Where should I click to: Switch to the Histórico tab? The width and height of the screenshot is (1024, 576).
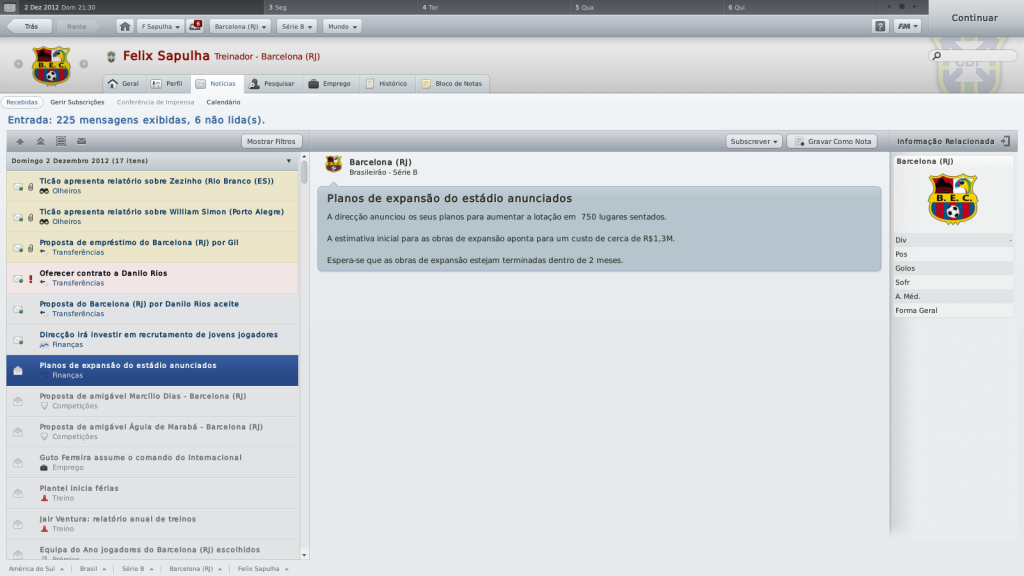tap(387, 84)
